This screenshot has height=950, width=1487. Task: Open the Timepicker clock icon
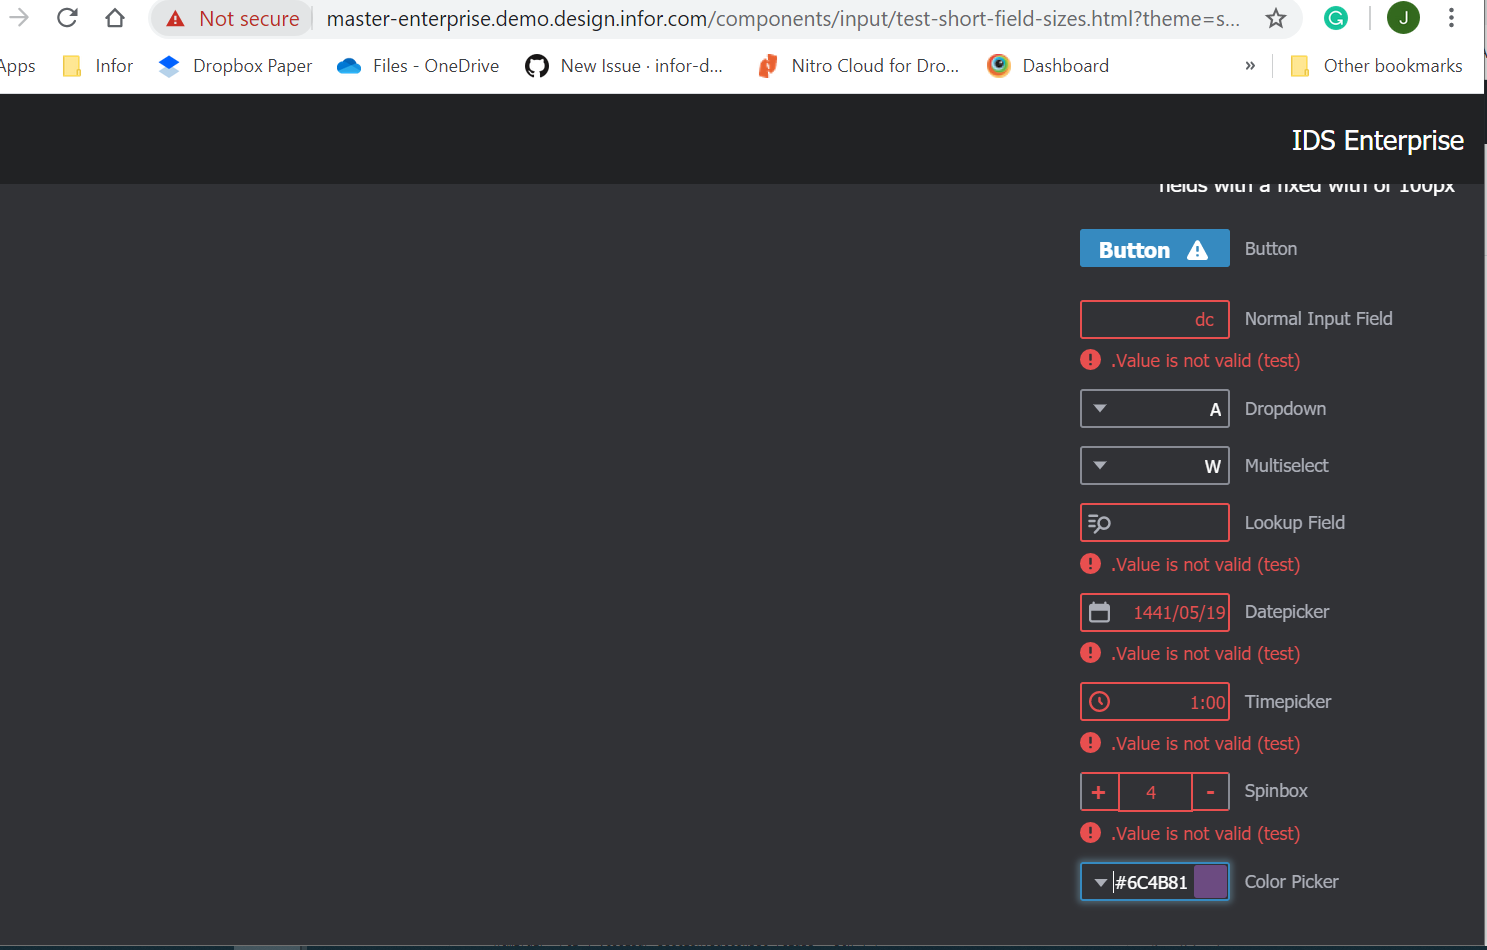(1099, 702)
